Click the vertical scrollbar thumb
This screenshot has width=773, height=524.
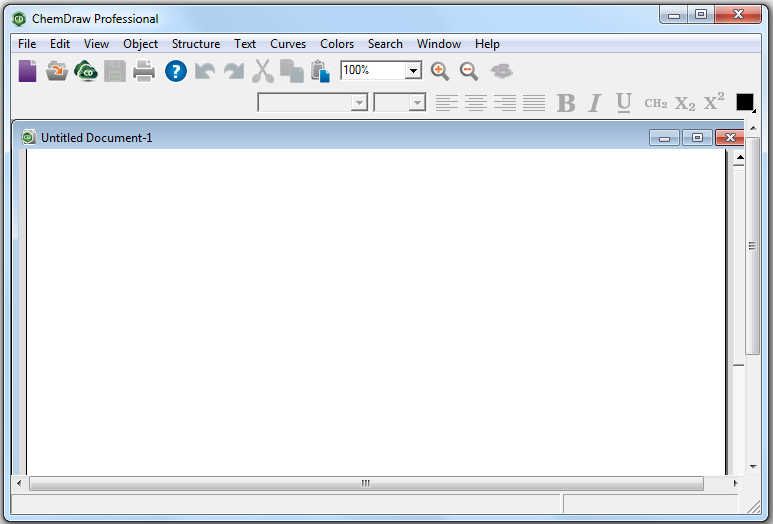pos(752,246)
